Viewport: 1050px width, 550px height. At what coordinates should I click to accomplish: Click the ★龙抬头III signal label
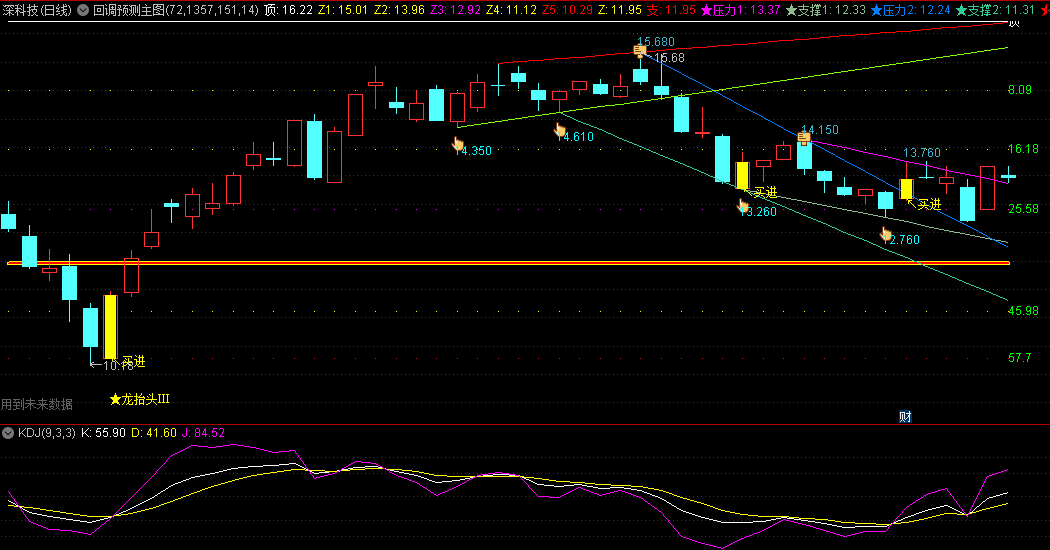pyautogui.click(x=139, y=399)
